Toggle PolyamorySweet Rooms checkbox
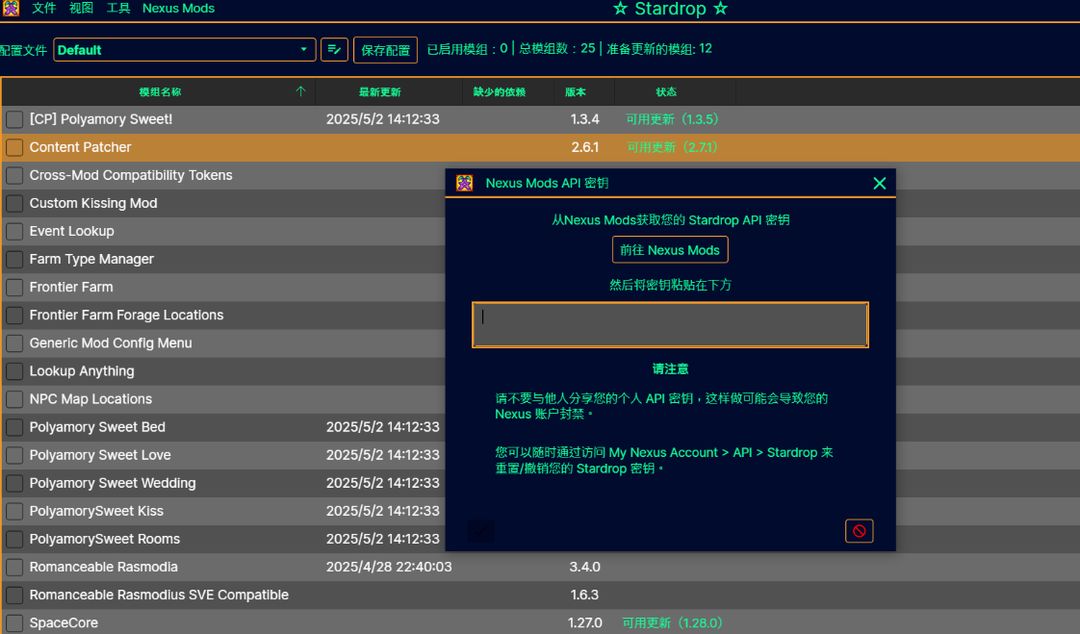This screenshot has height=634, width=1080. 14,539
